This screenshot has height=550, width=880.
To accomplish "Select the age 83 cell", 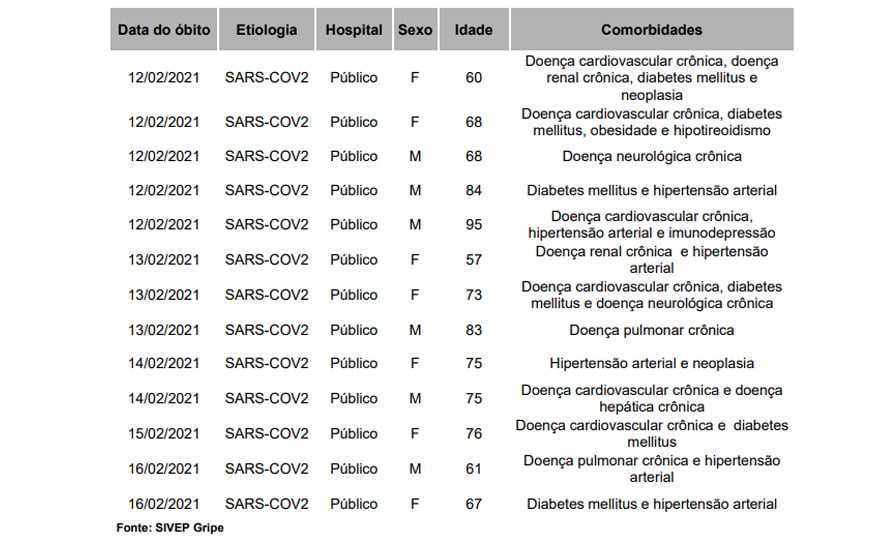I will pos(474,330).
